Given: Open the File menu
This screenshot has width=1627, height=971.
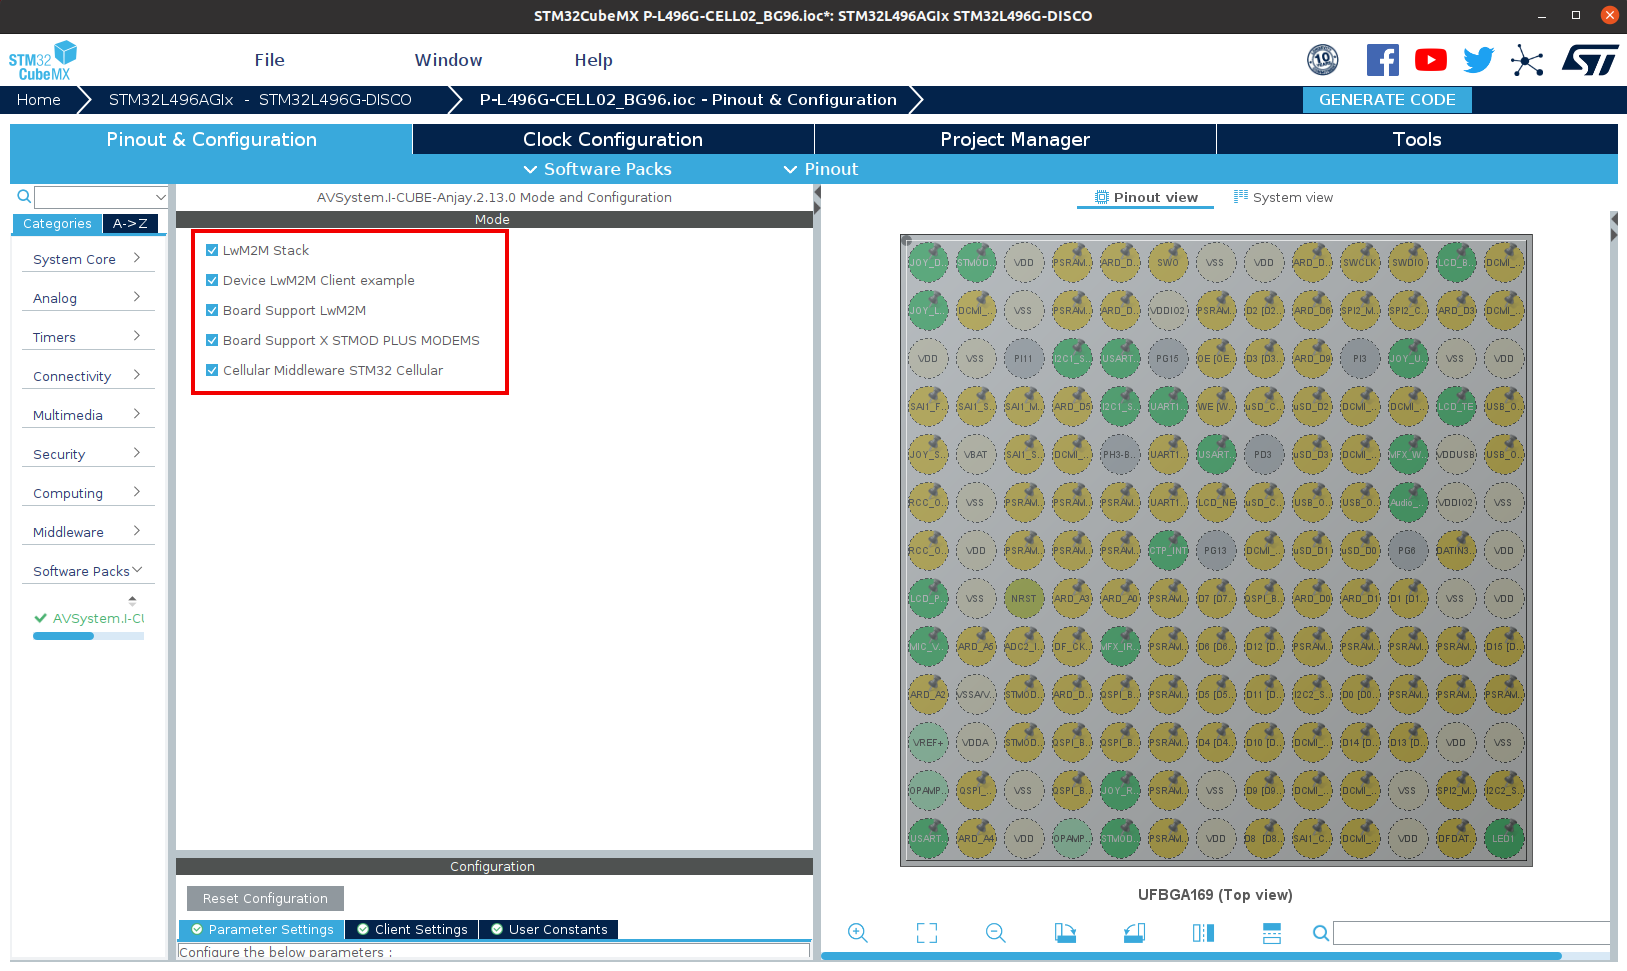Looking at the screenshot, I should (x=269, y=60).
